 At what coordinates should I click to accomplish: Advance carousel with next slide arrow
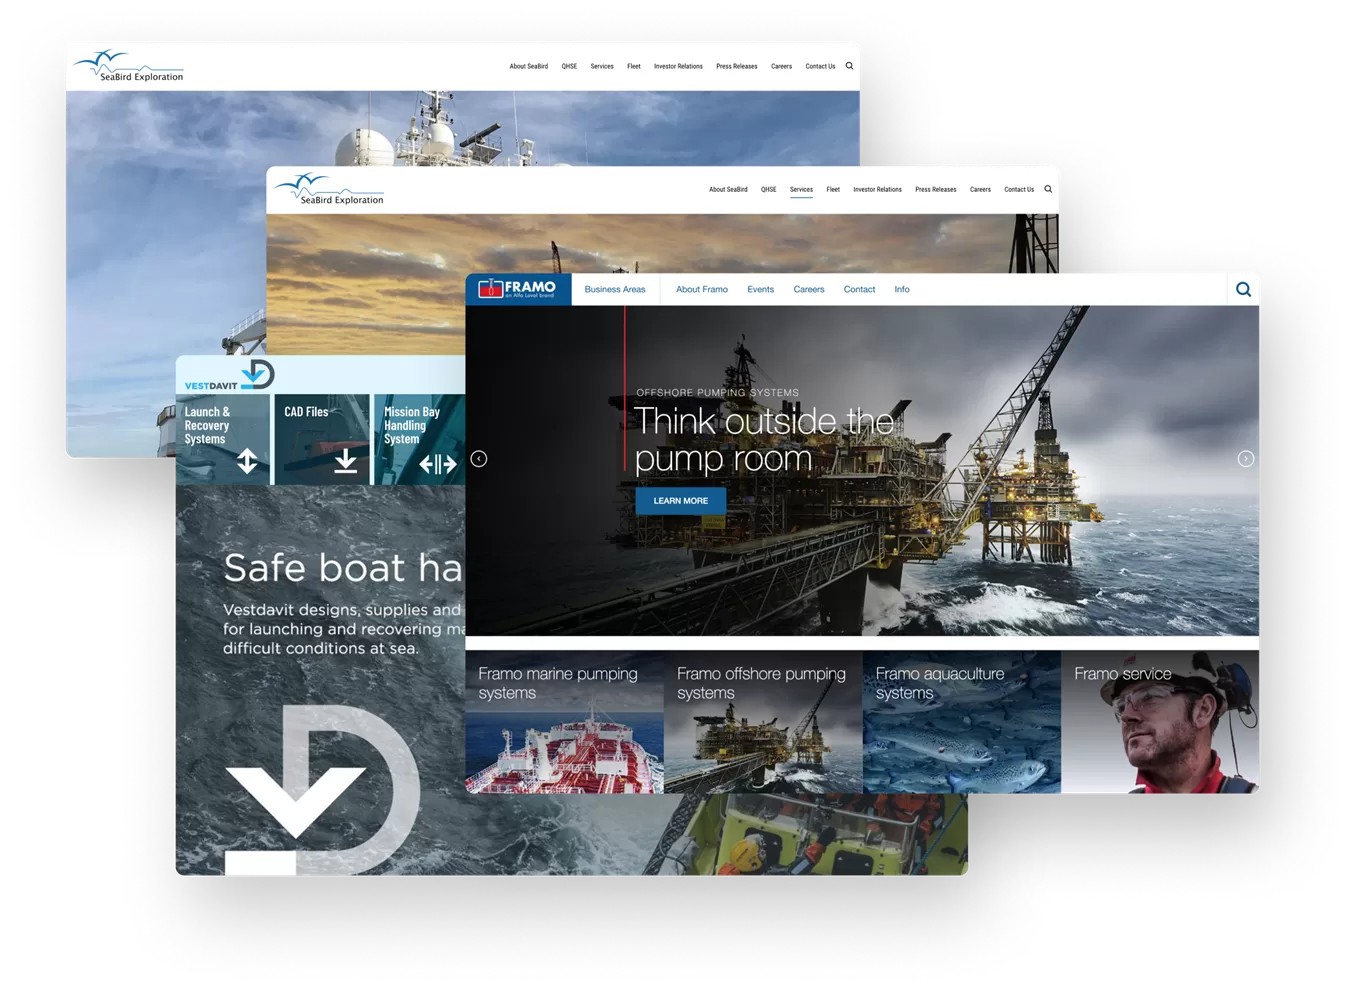pos(1245,459)
